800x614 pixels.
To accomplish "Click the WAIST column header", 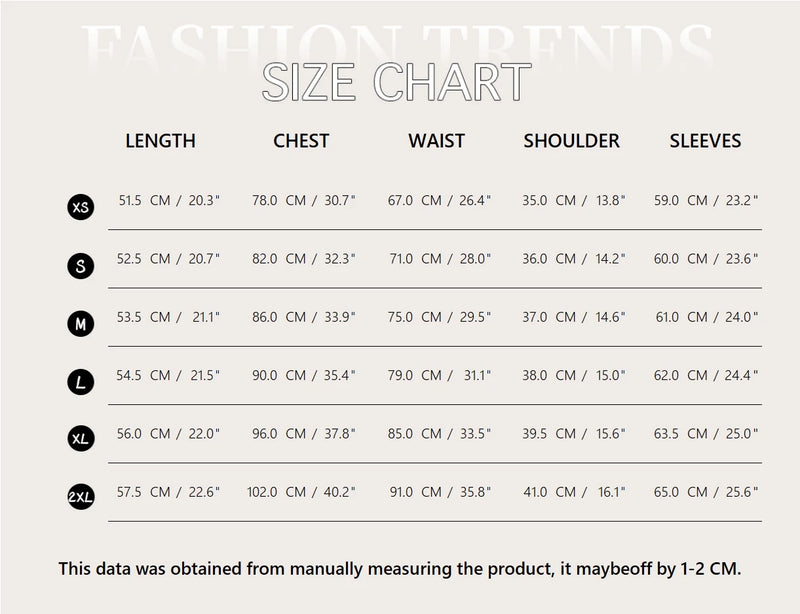I will point(436,141).
